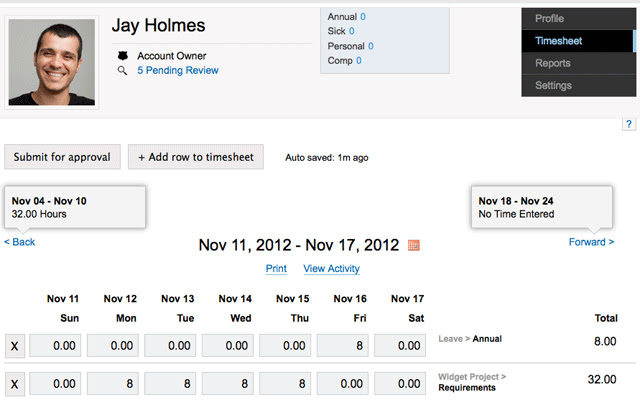The height and width of the screenshot is (400, 640).
Task: Remove the Widget Project Requirements row with X
Action: coord(15,384)
